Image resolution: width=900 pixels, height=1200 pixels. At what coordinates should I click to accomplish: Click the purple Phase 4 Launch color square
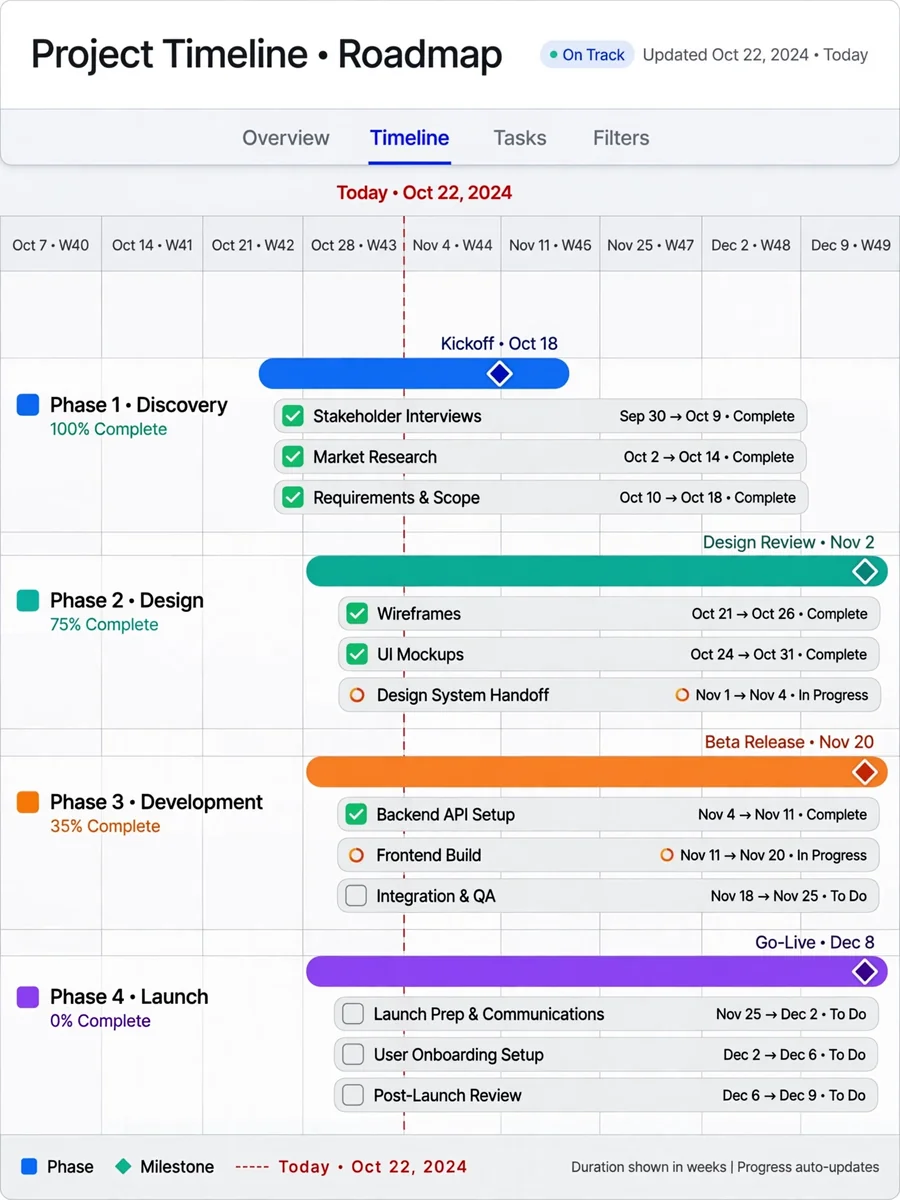(28, 997)
